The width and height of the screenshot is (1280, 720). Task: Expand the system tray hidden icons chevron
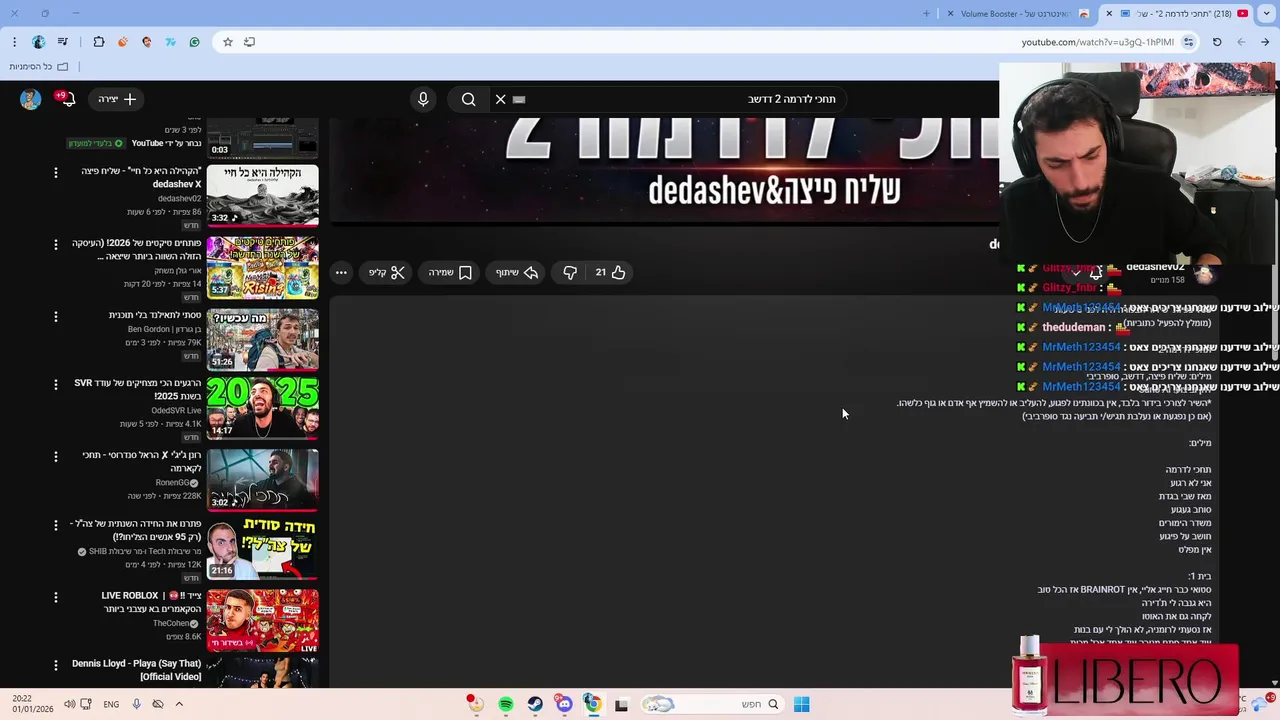tap(179, 704)
